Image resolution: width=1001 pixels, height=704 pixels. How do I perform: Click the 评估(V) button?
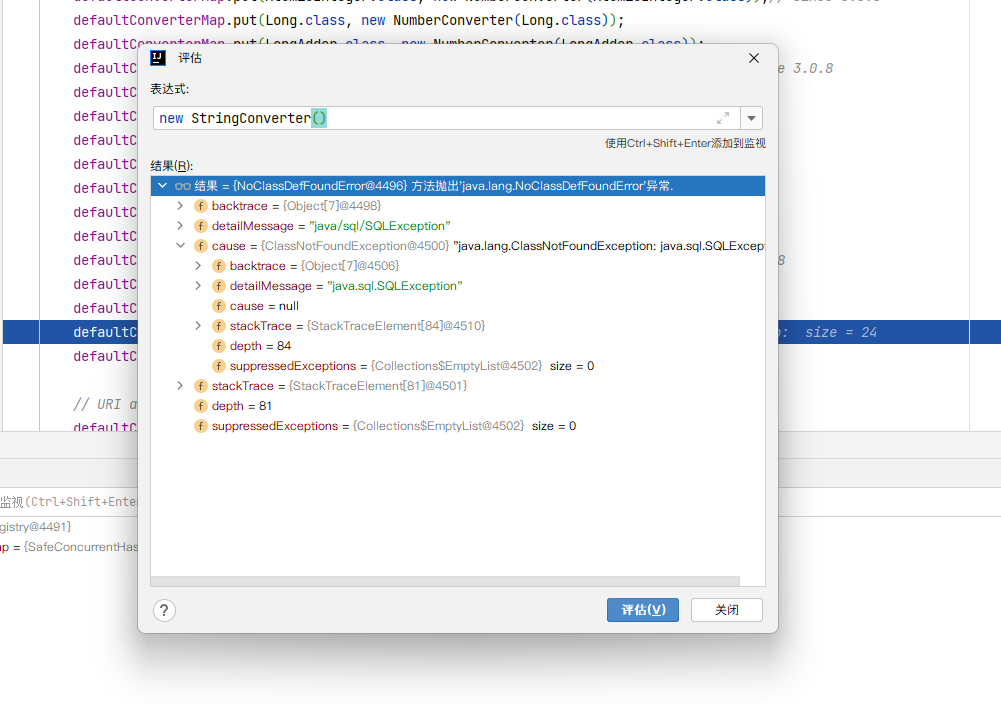coord(642,609)
